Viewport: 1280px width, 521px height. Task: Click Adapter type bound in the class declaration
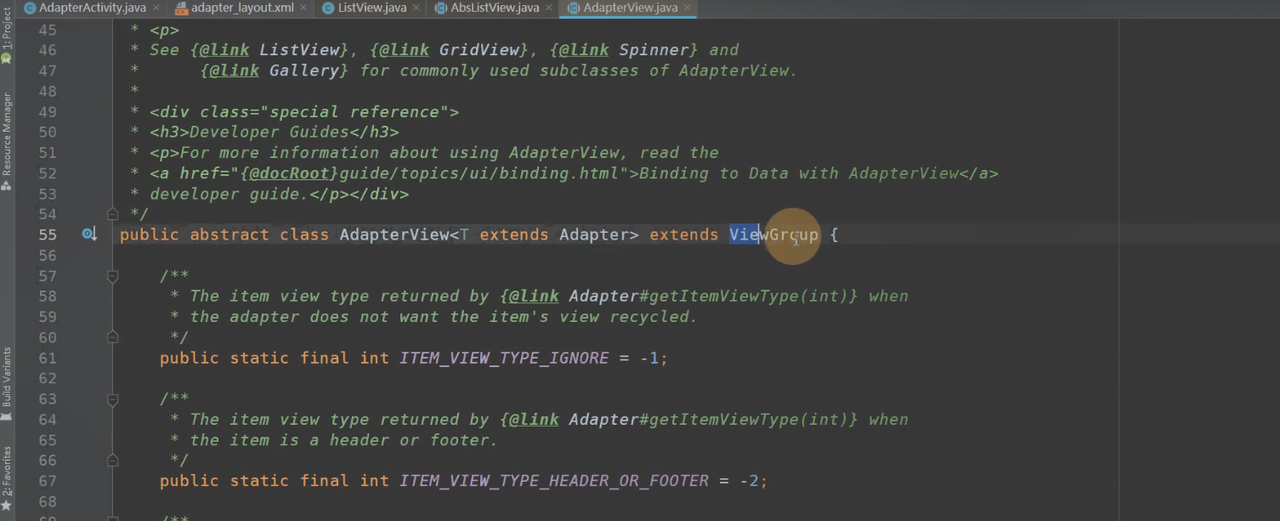(x=594, y=235)
